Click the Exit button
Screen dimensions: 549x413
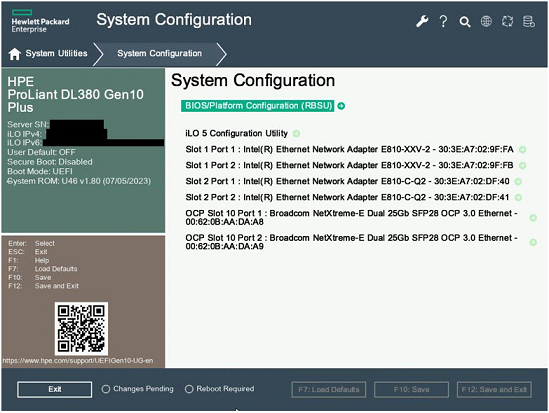(x=55, y=389)
